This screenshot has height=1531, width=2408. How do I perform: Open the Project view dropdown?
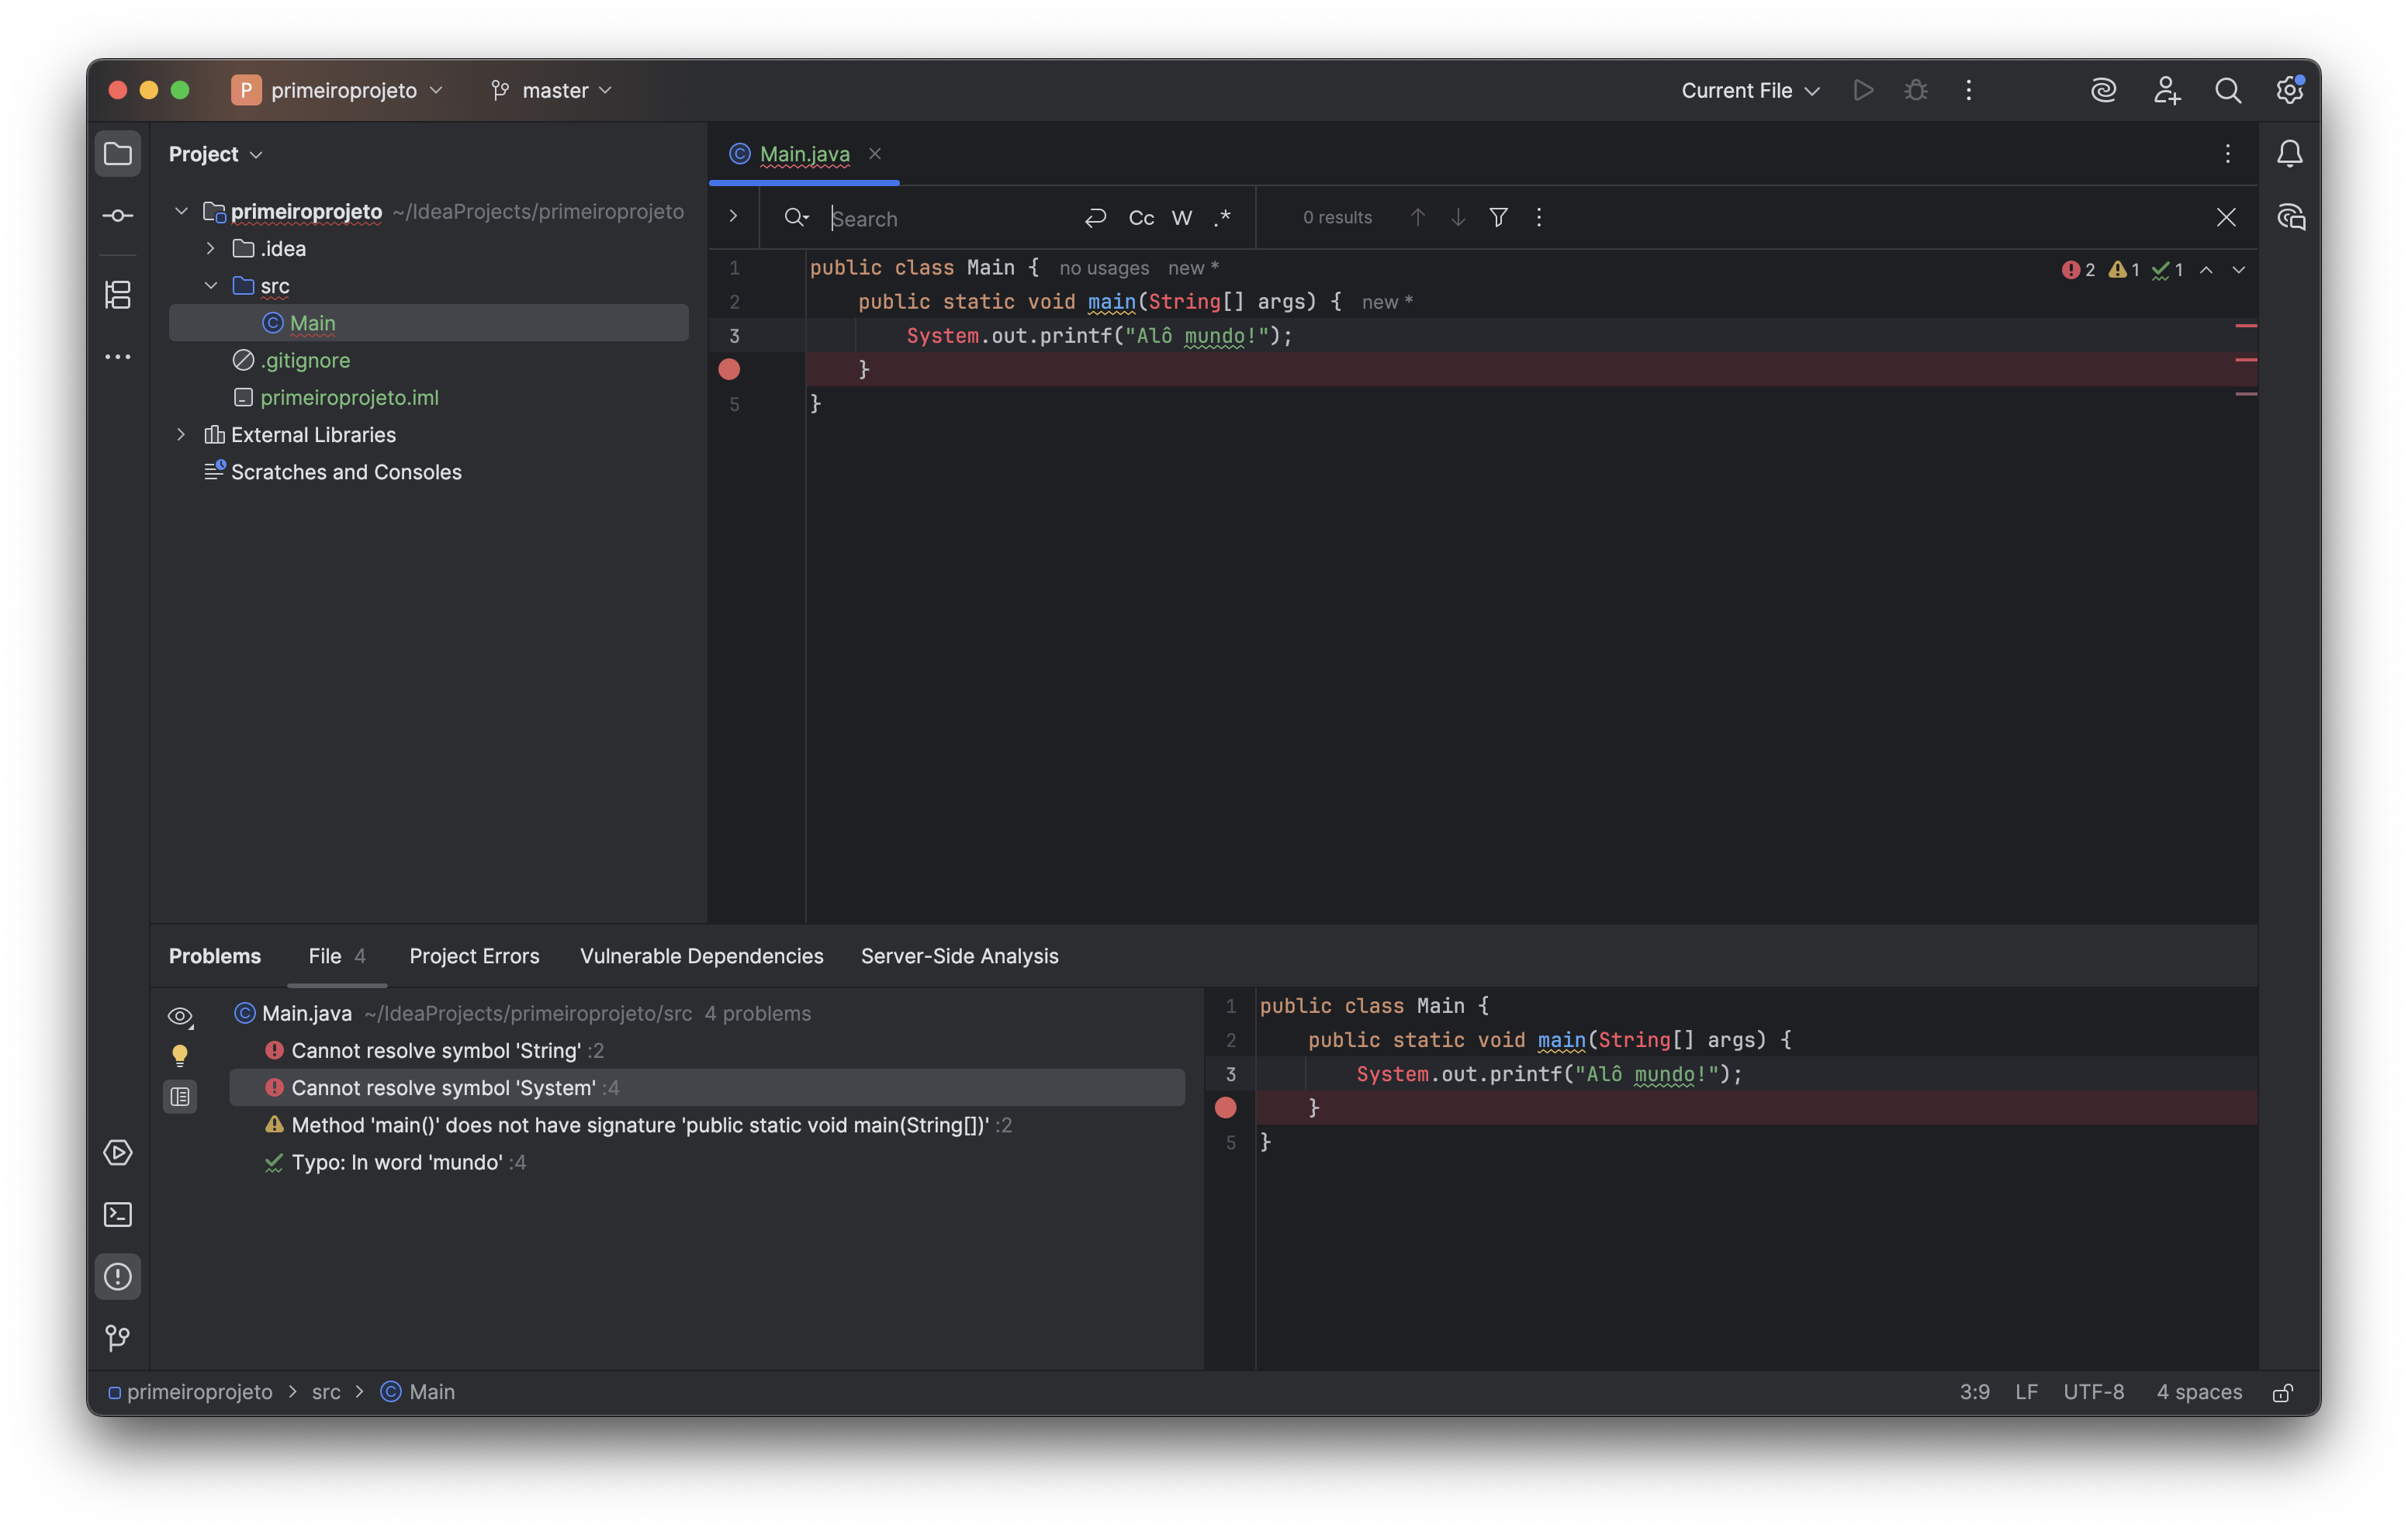(x=216, y=154)
